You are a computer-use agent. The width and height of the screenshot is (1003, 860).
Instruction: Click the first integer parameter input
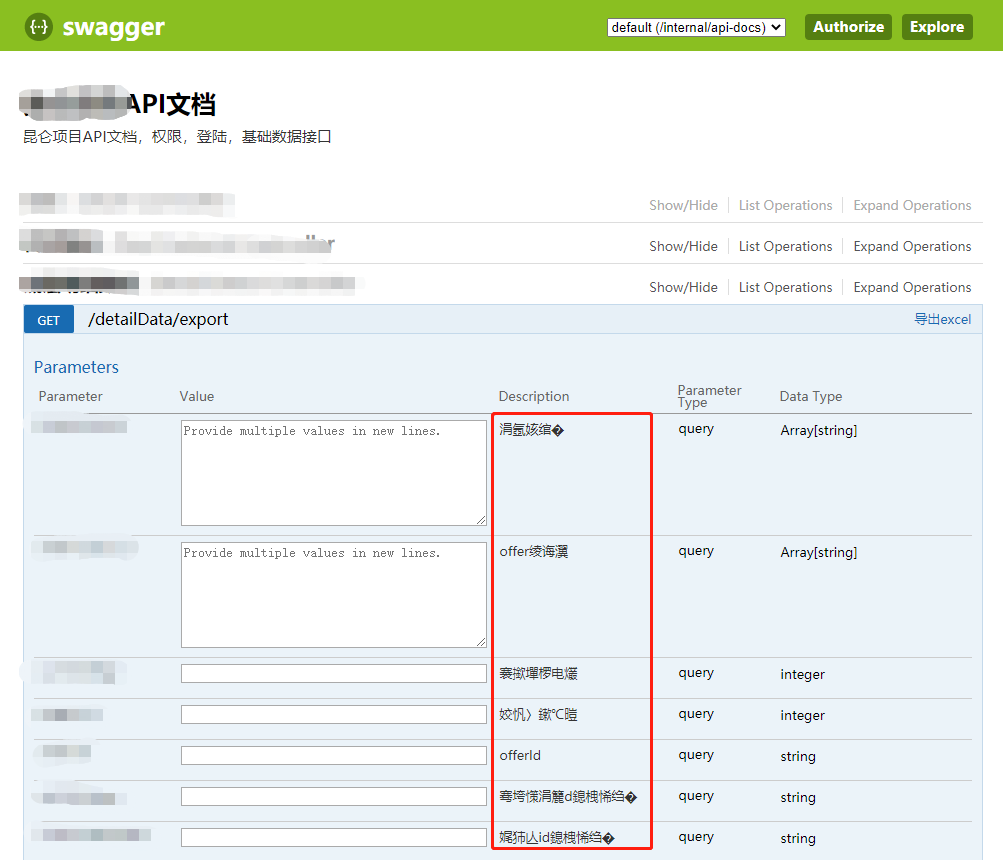pos(333,673)
